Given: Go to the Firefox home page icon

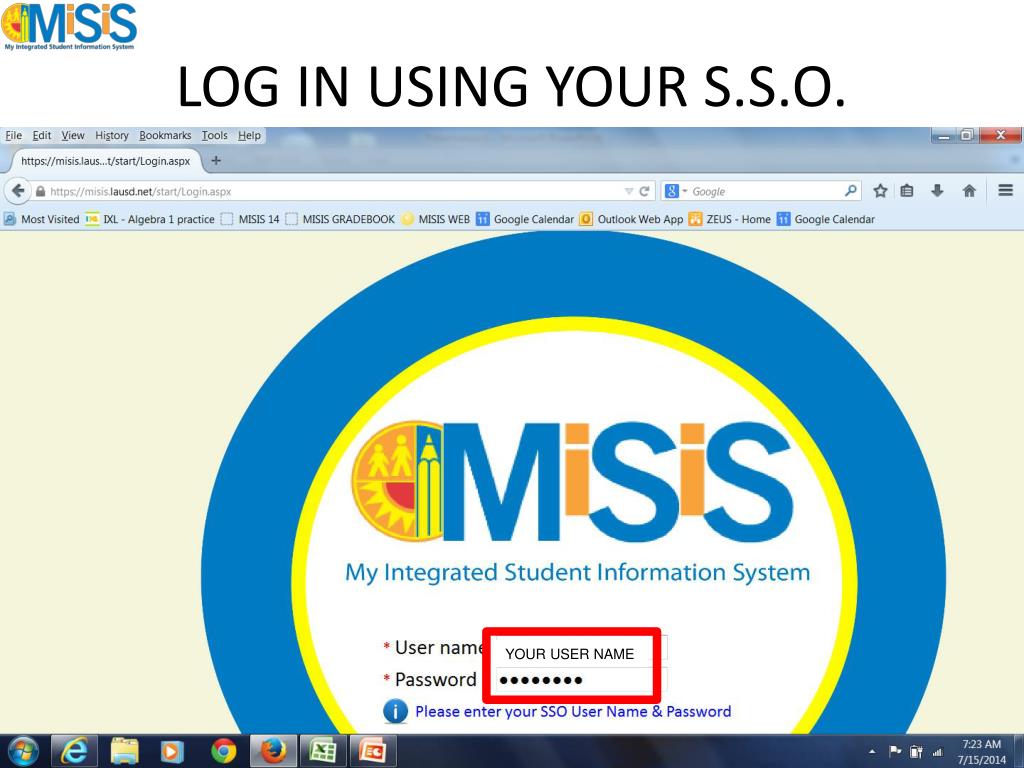Looking at the screenshot, I should pyautogui.click(x=969, y=191).
